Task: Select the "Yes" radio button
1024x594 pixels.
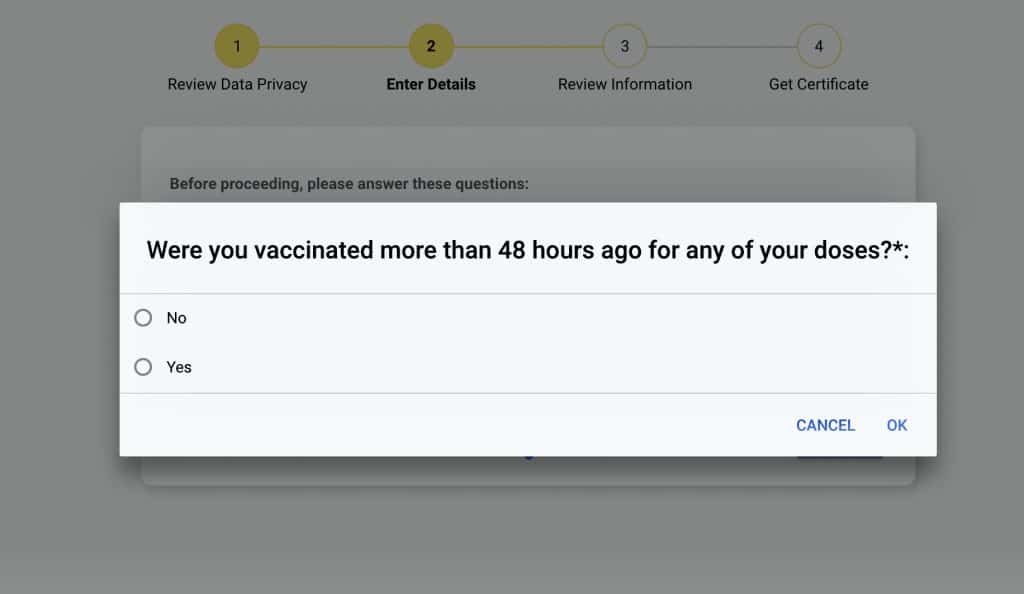Action: [143, 367]
